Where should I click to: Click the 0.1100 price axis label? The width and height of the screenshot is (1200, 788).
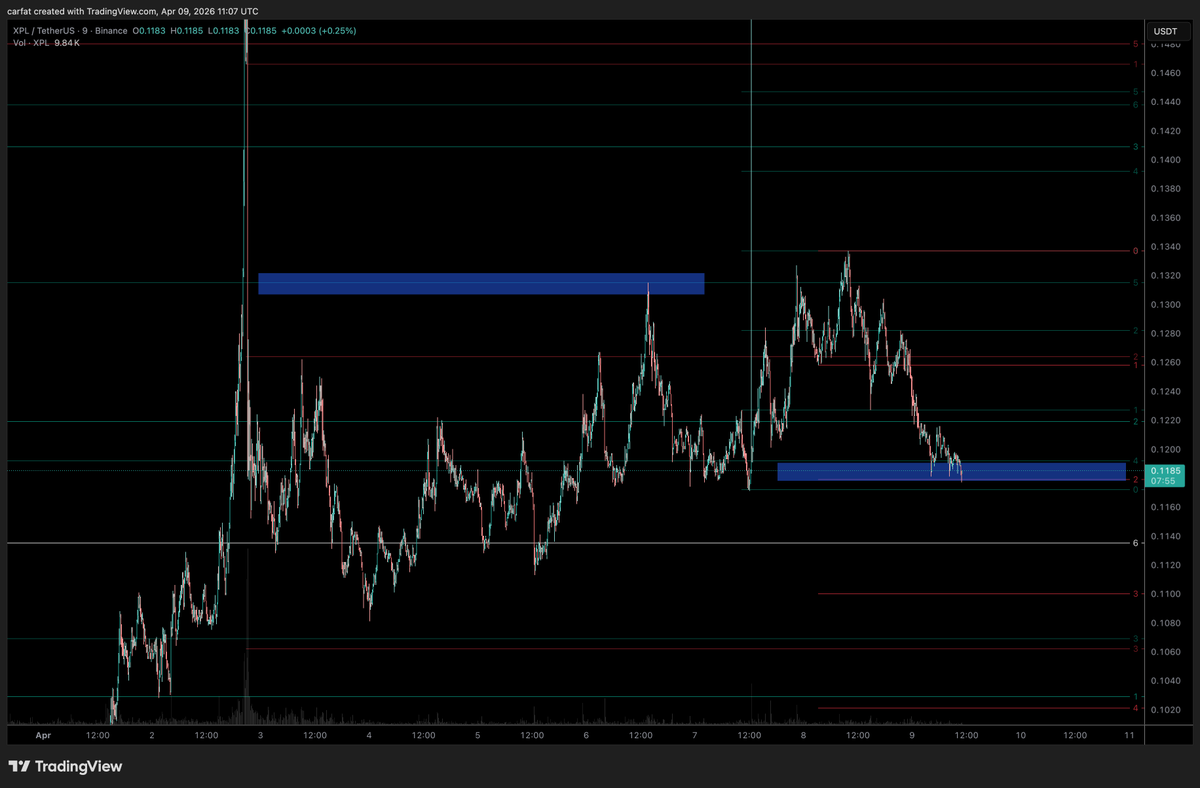[1164, 595]
